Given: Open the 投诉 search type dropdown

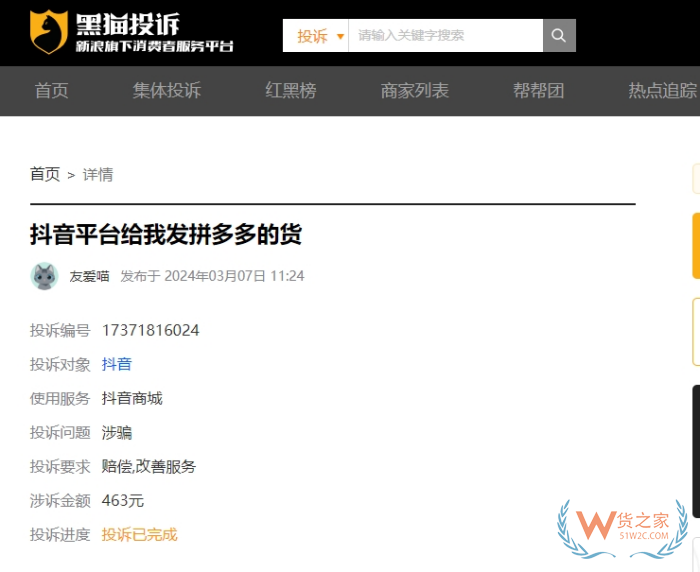Looking at the screenshot, I should (316, 35).
